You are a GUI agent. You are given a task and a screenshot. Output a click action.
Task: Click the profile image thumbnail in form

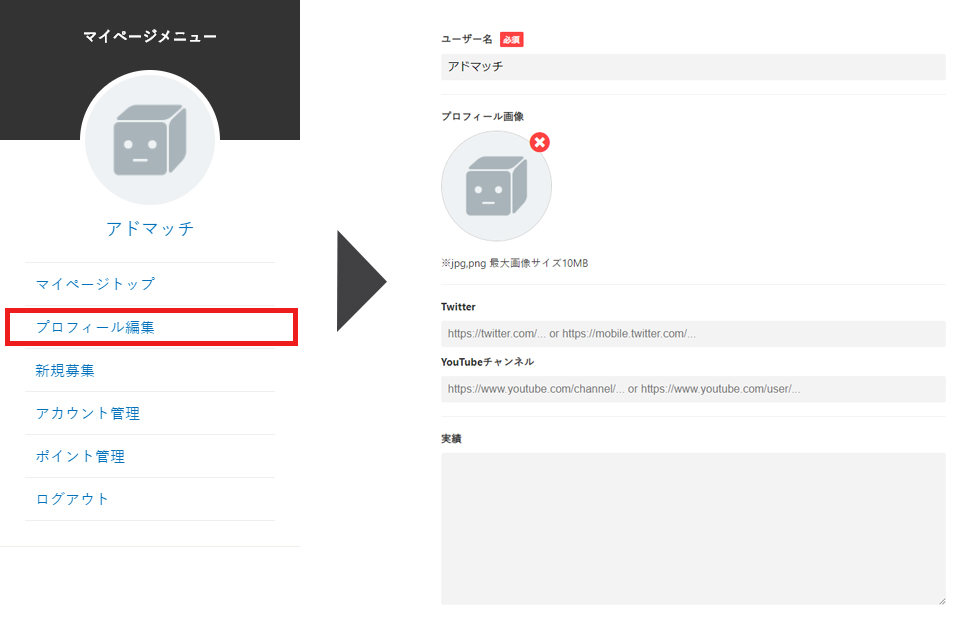tap(496, 186)
